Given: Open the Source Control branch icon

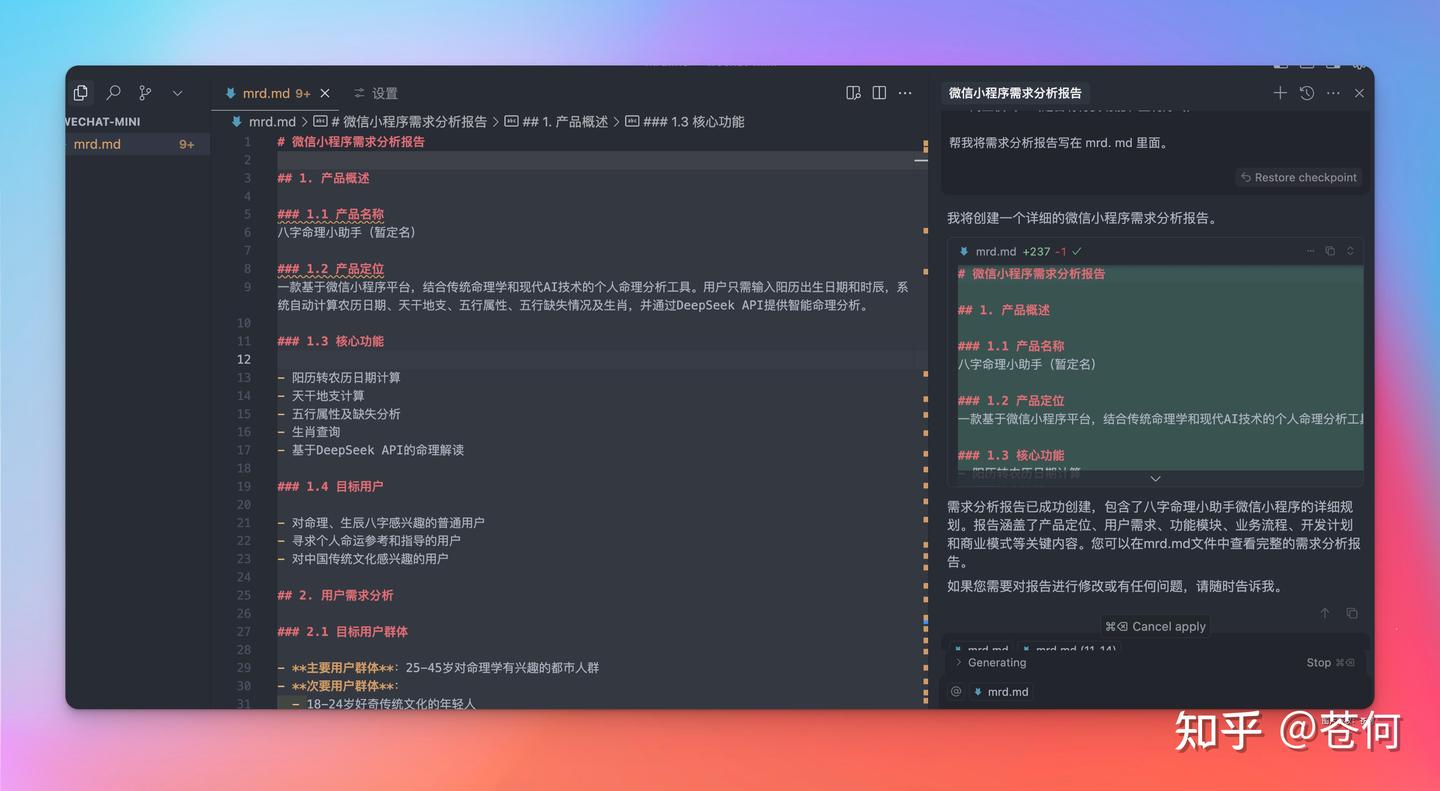Looking at the screenshot, I should tap(145, 93).
